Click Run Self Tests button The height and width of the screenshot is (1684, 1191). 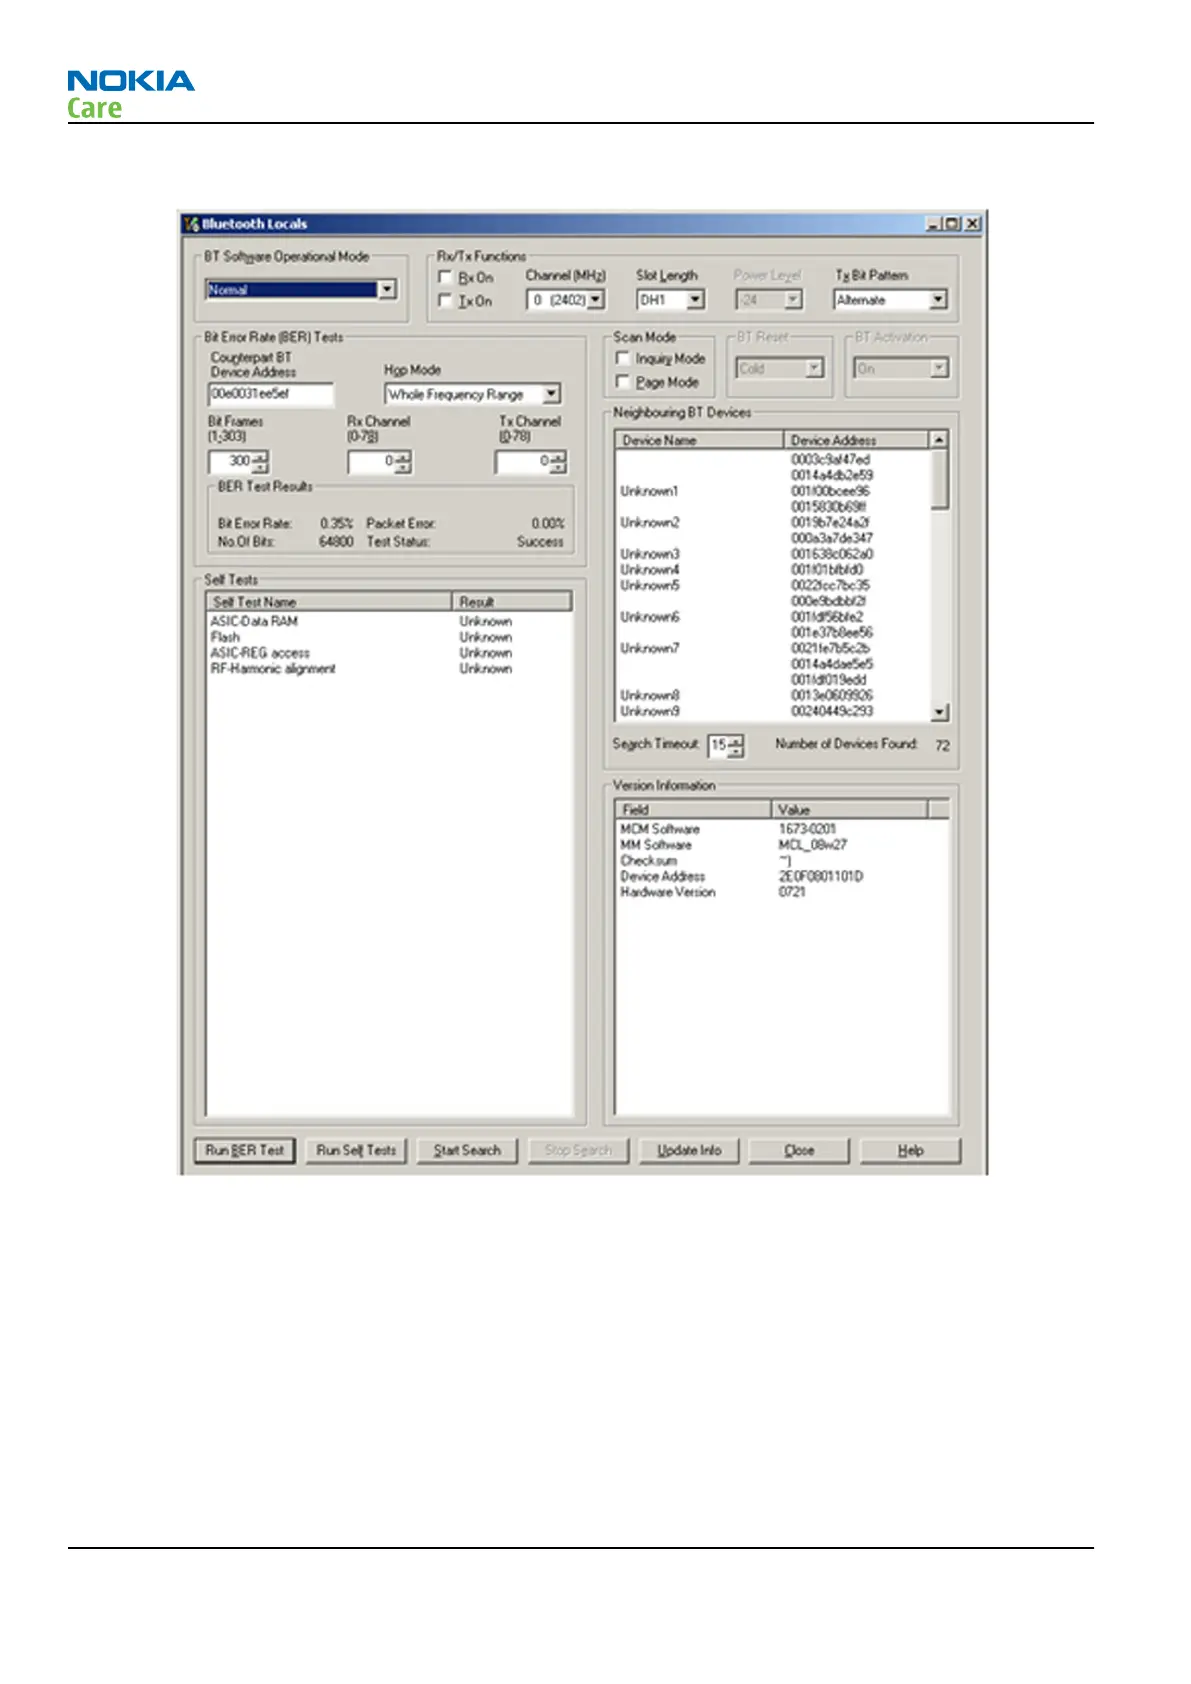[356, 1151]
